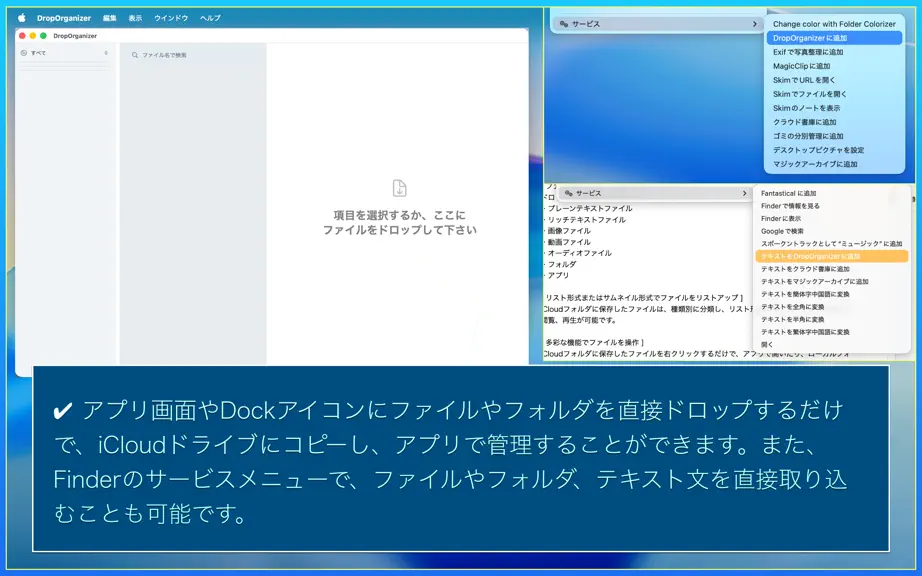922x576 pixels.
Task: Choose Fantastical に追加 service
Action: tap(831, 193)
